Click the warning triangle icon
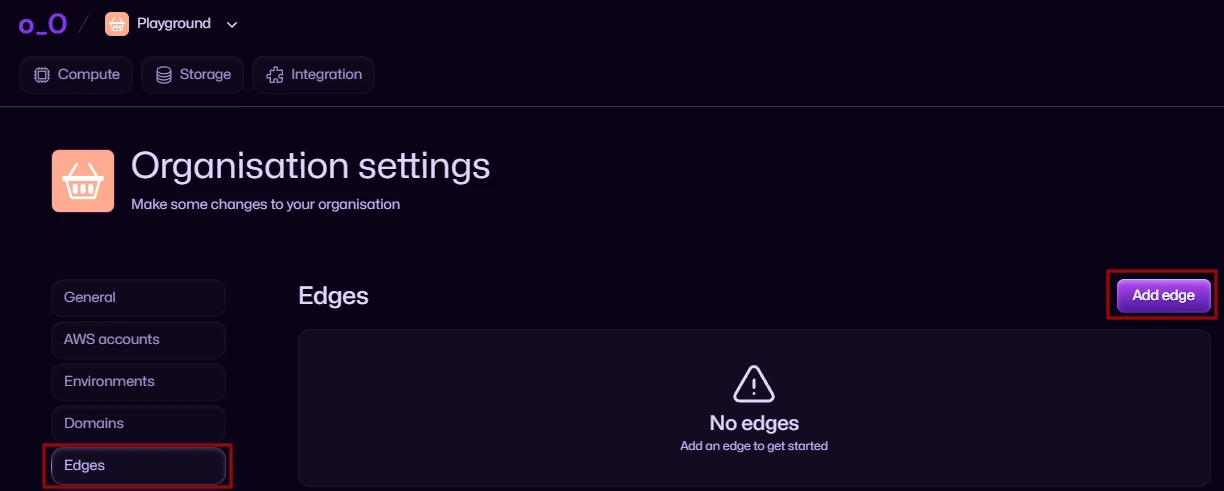Screen dimensions: 1224x491 click(754, 384)
